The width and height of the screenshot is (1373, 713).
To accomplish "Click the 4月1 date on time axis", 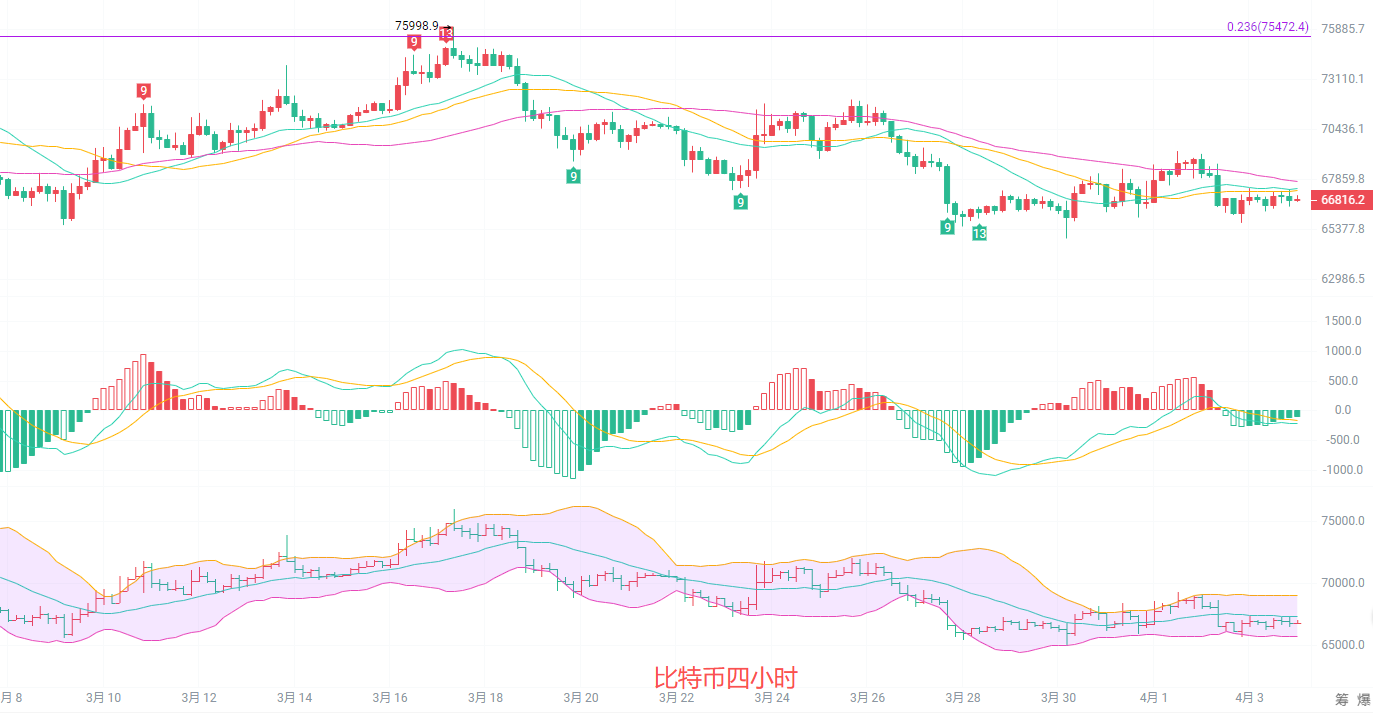I will [1153, 697].
